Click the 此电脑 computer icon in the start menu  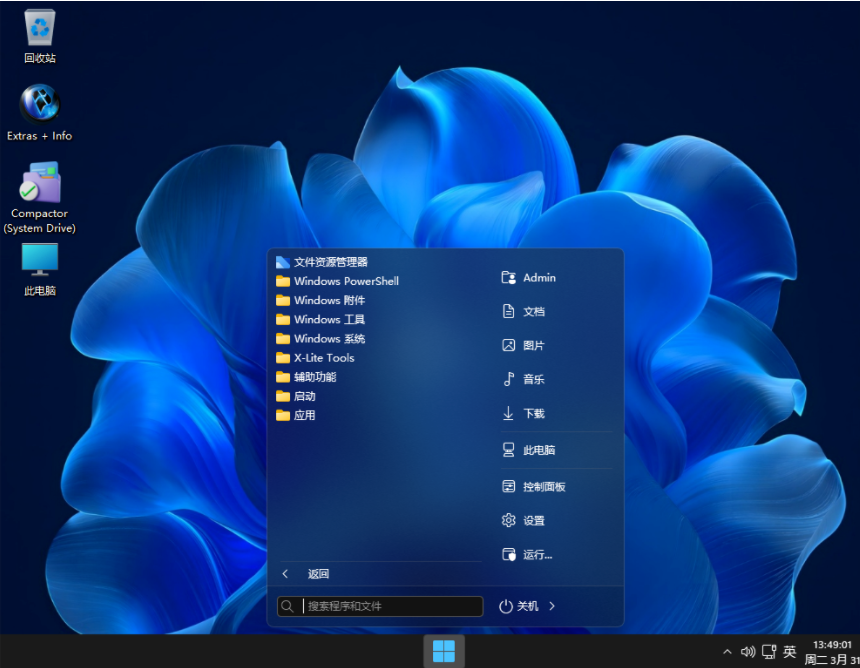pos(508,450)
